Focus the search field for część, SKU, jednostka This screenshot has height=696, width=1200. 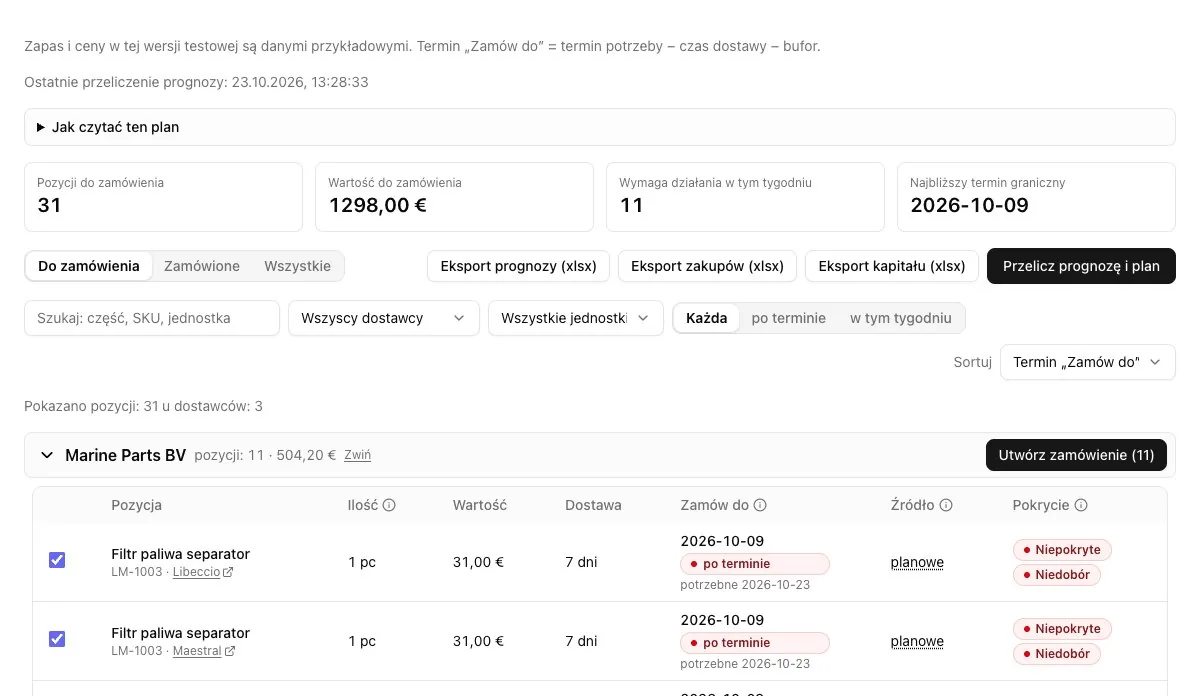pyautogui.click(x=152, y=318)
